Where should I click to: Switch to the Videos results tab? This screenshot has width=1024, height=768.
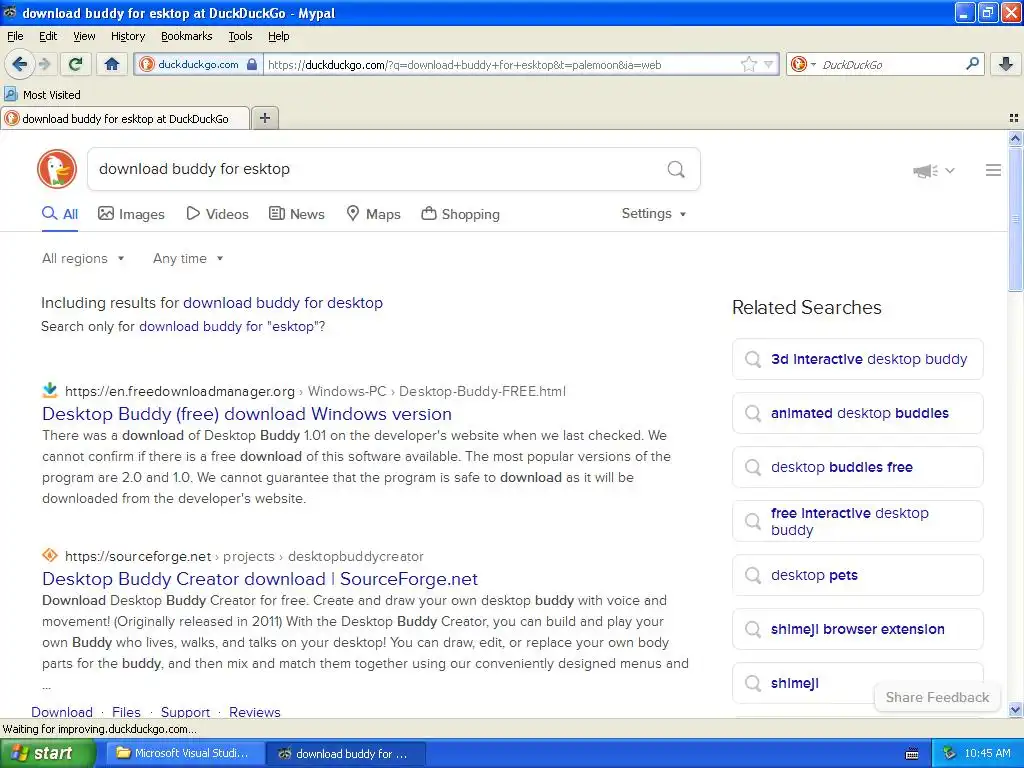[x=217, y=214]
